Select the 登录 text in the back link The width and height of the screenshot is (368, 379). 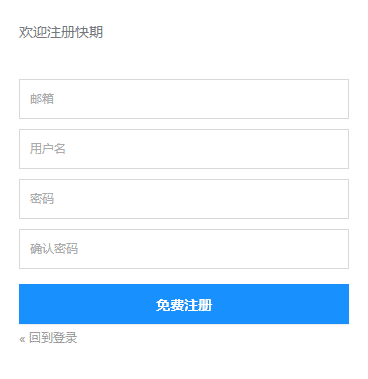point(65,338)
